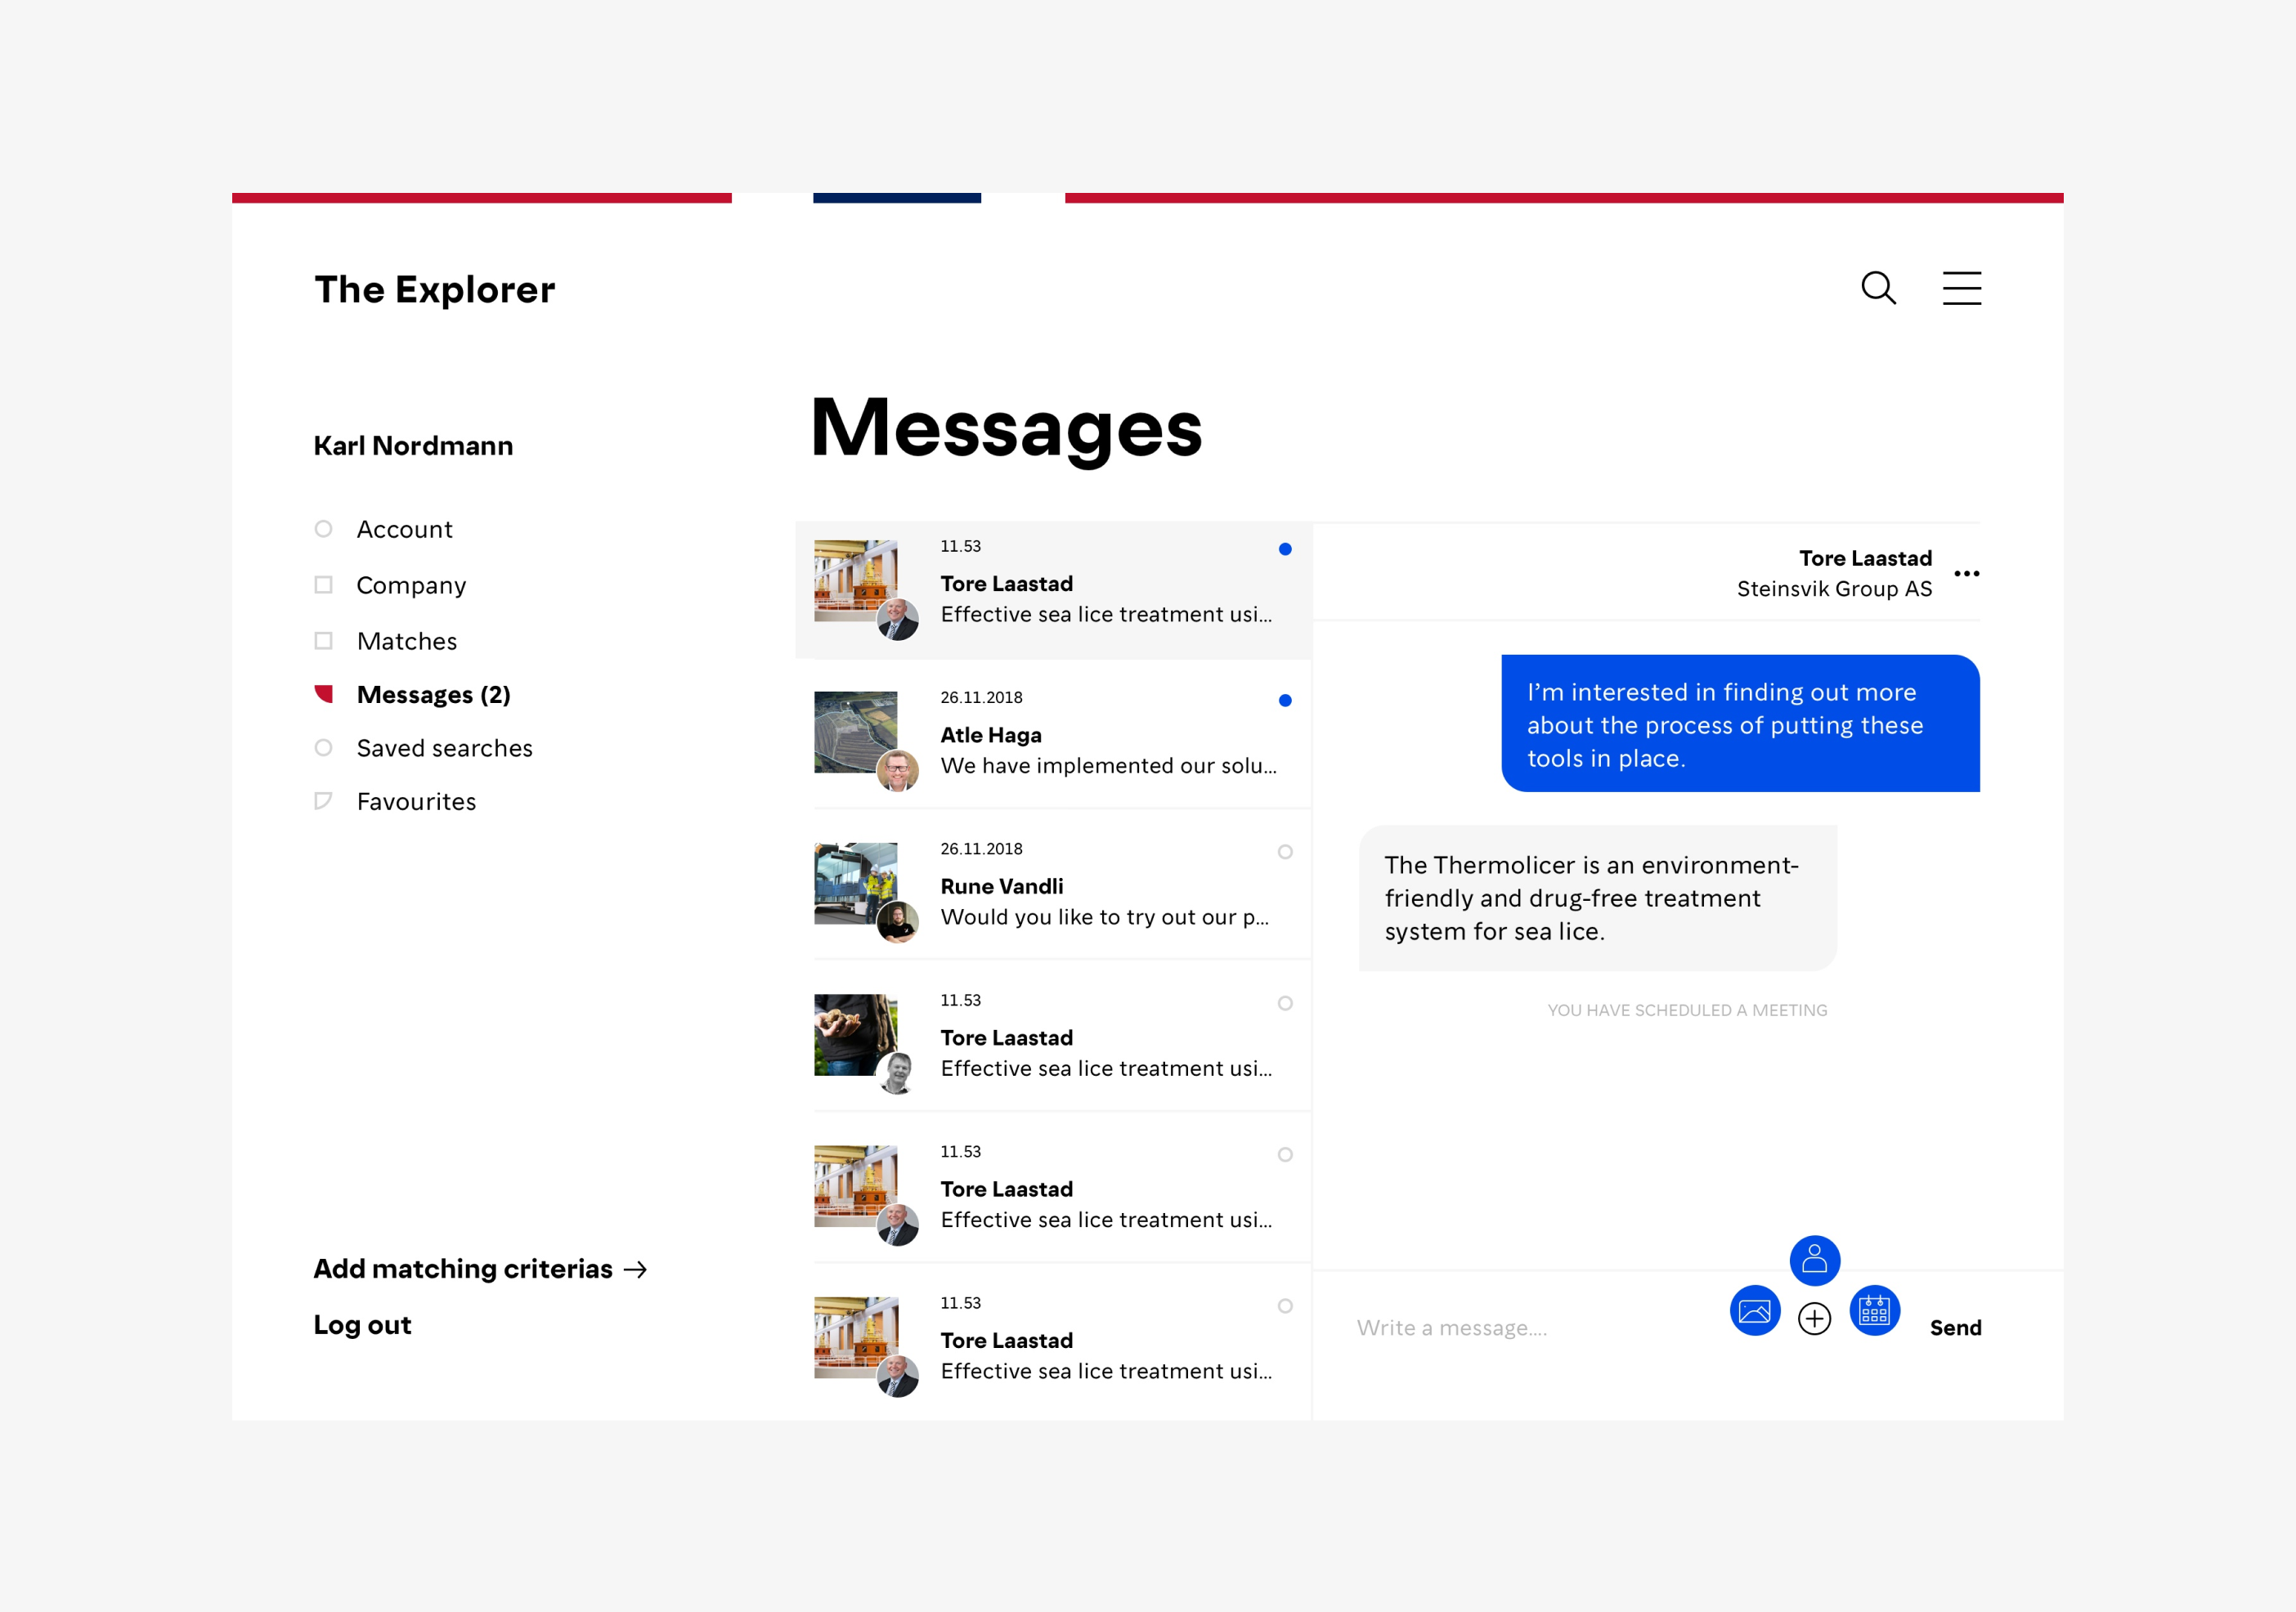The height and width of the screenshot is (1612, 2296).
Task: Click Log out
Action: (x=362, y=1325)
